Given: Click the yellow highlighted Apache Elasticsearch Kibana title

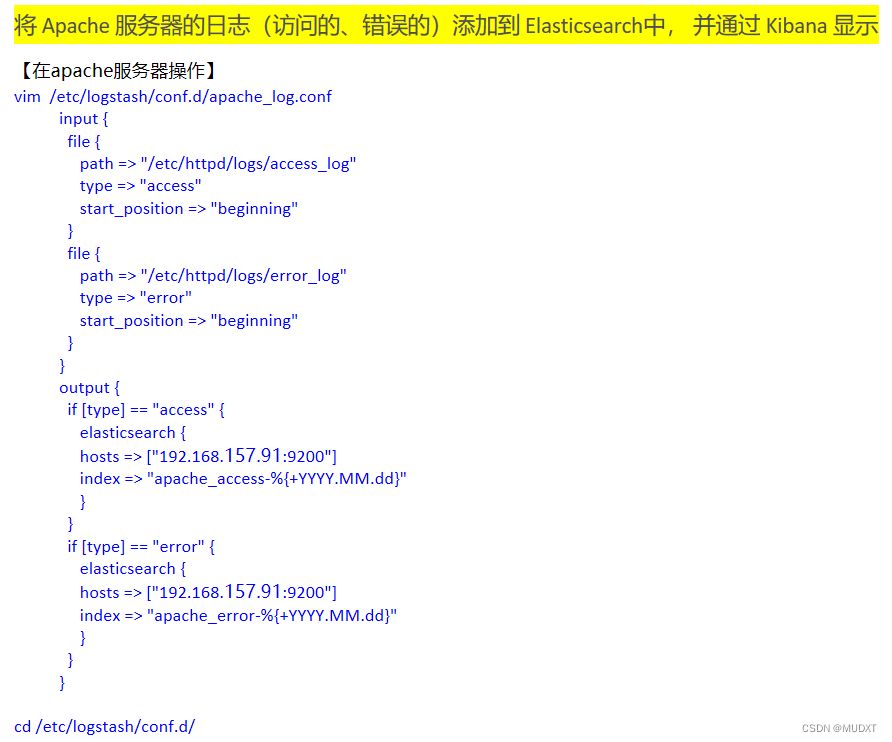Looking at the screenshot, I should pos(446,26).
